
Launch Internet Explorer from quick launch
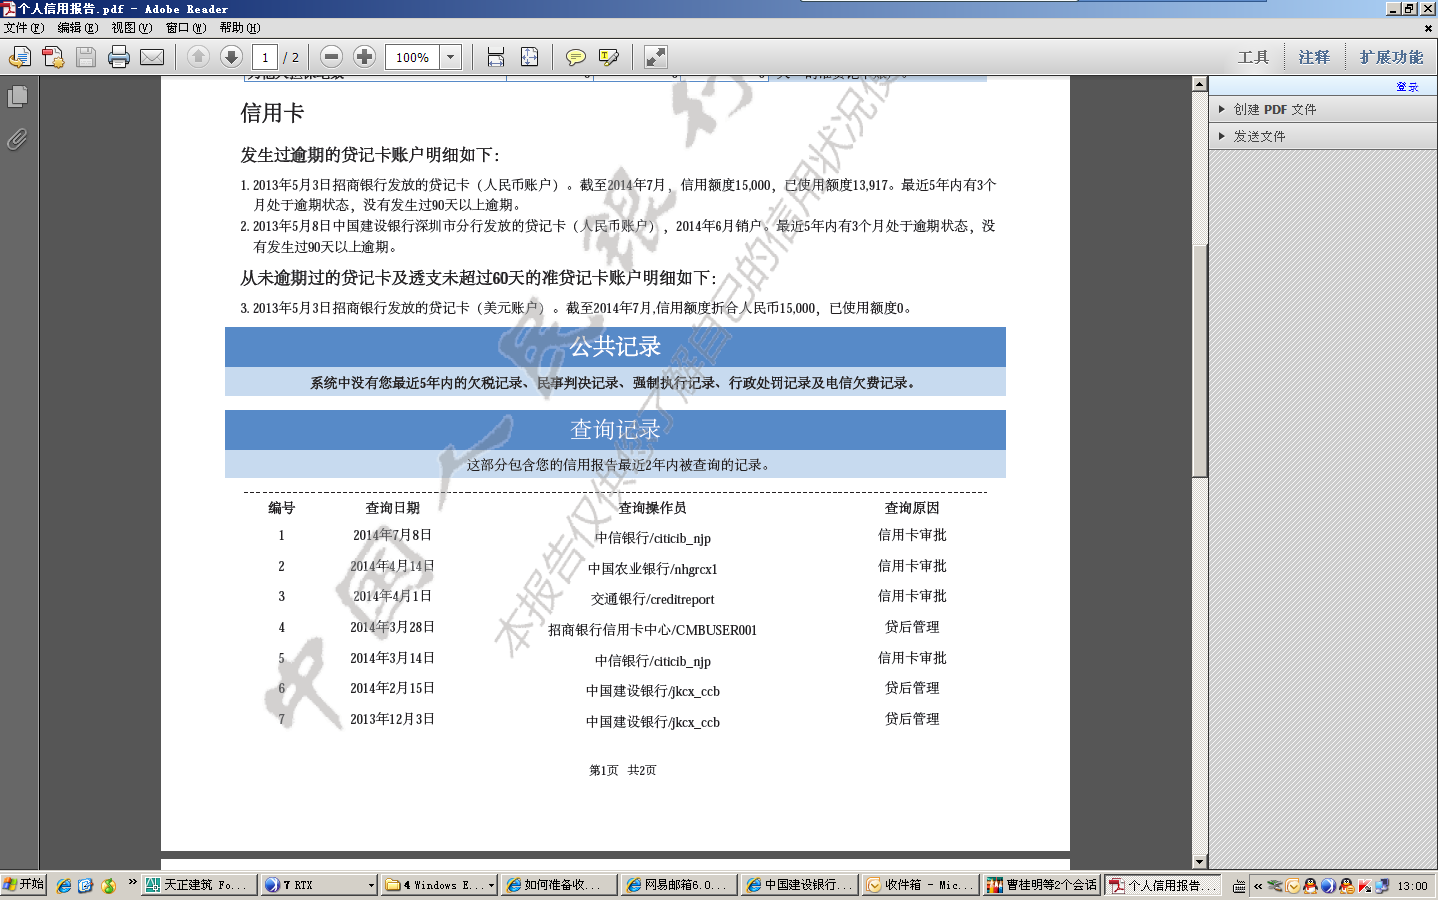coord(64,885)
